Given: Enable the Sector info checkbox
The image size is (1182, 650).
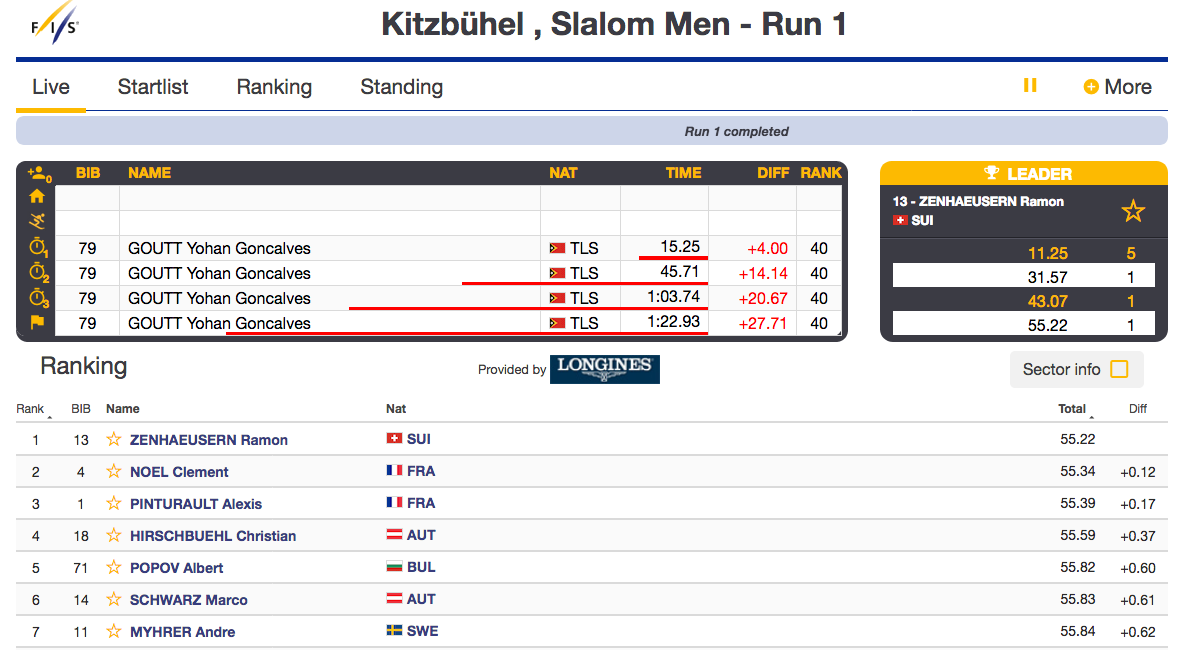Looking at the screenshot, I should (x=1119, y=369).
